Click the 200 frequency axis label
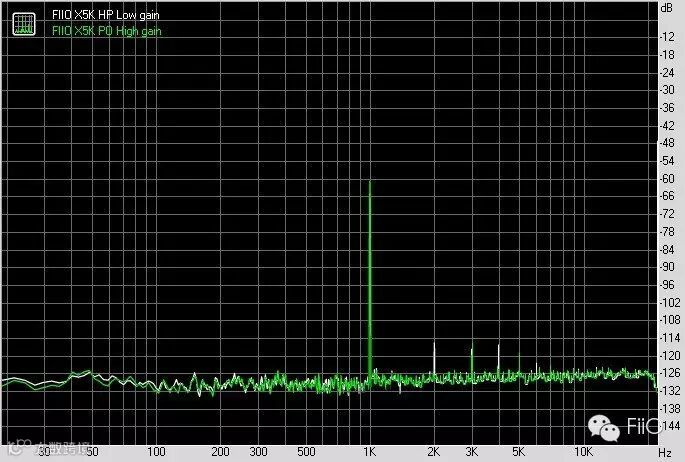The image size is (685, 462). [220, 452]
